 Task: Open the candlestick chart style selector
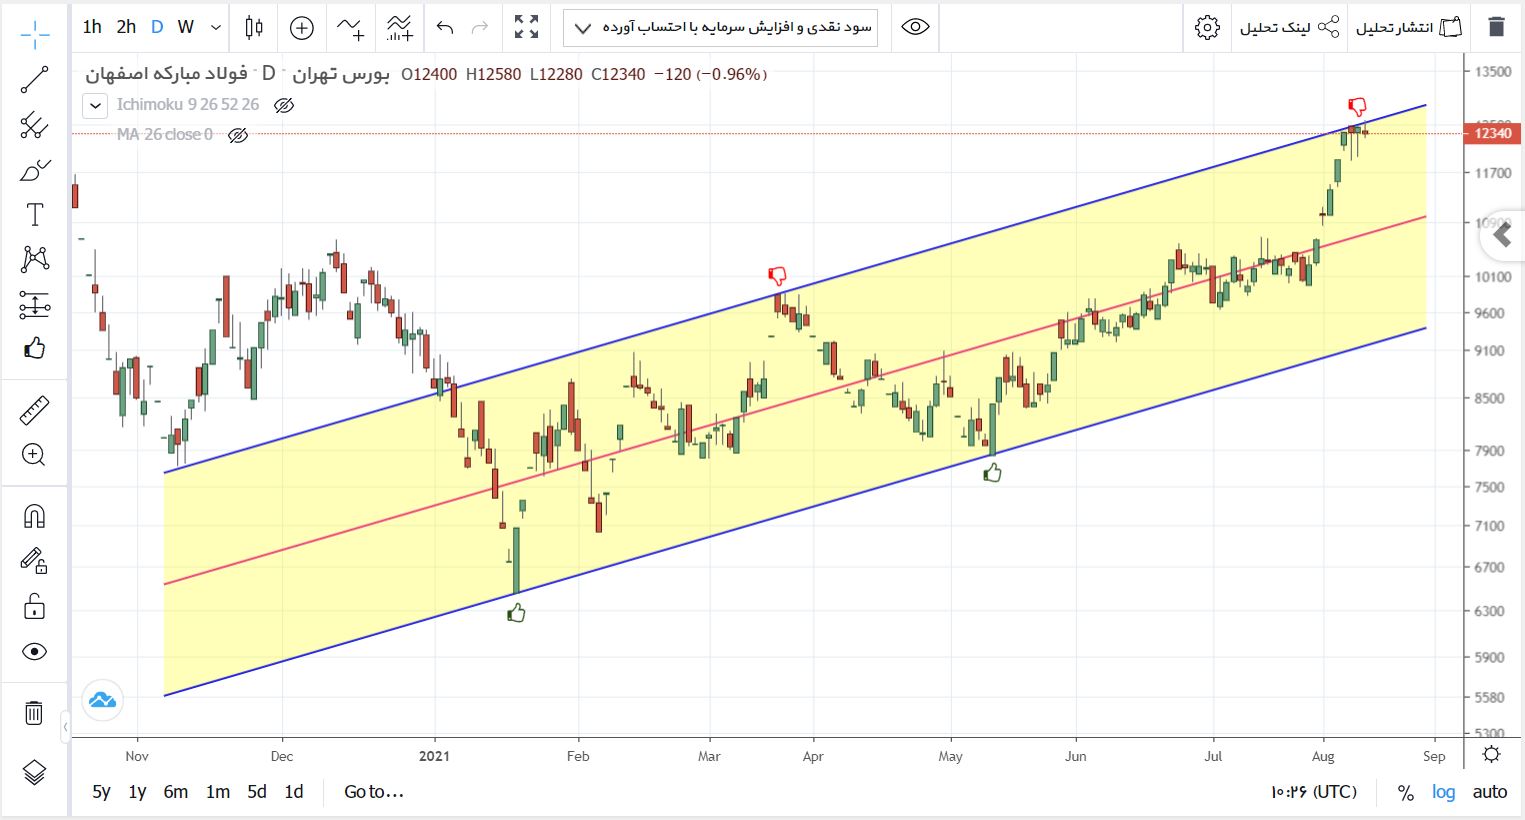(254, 27)
